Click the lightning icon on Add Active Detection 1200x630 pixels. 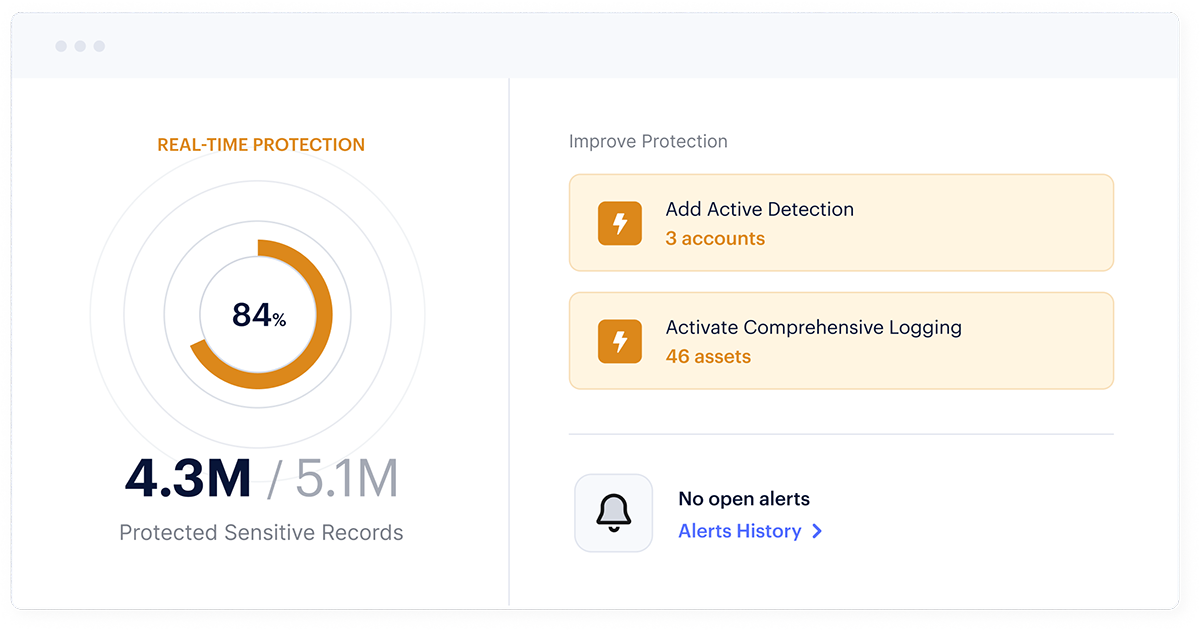pos(620,223)
